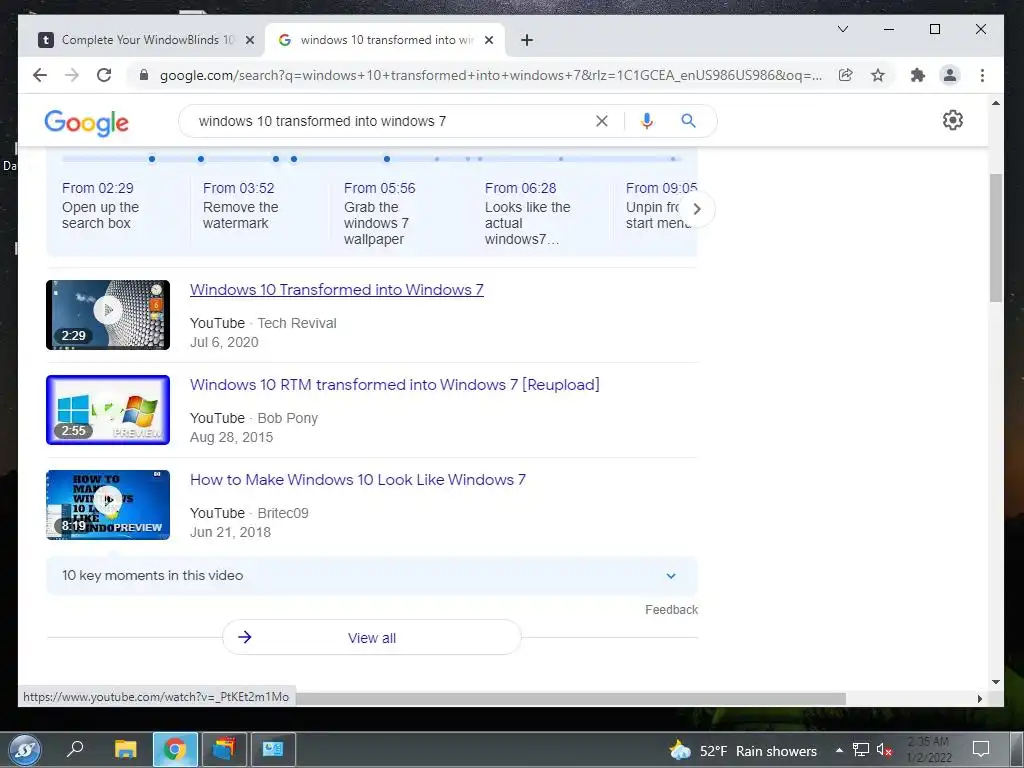The width and height of the screenshot is (1024, 768).
Task: Click the muted volume tray icon
Action: click(884, 750)
